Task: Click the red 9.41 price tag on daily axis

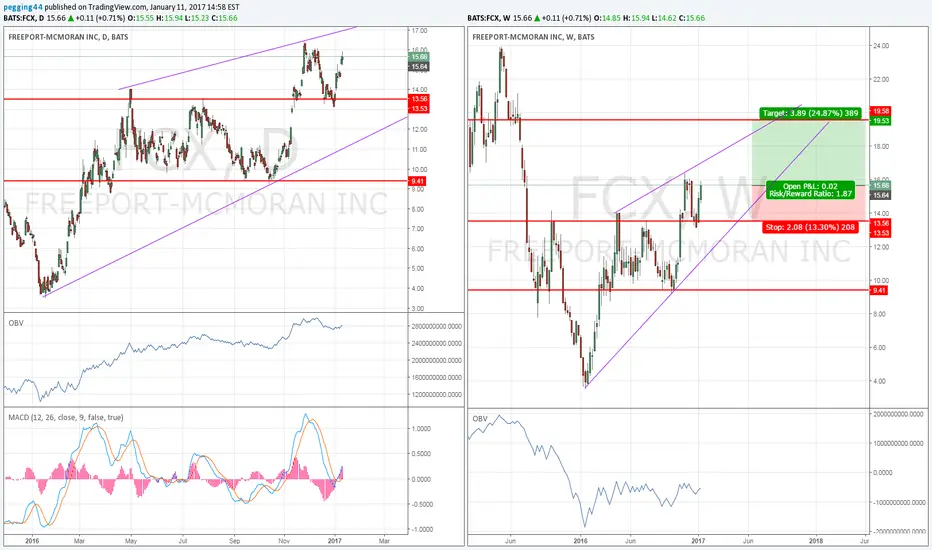Action: click(417, 181)
